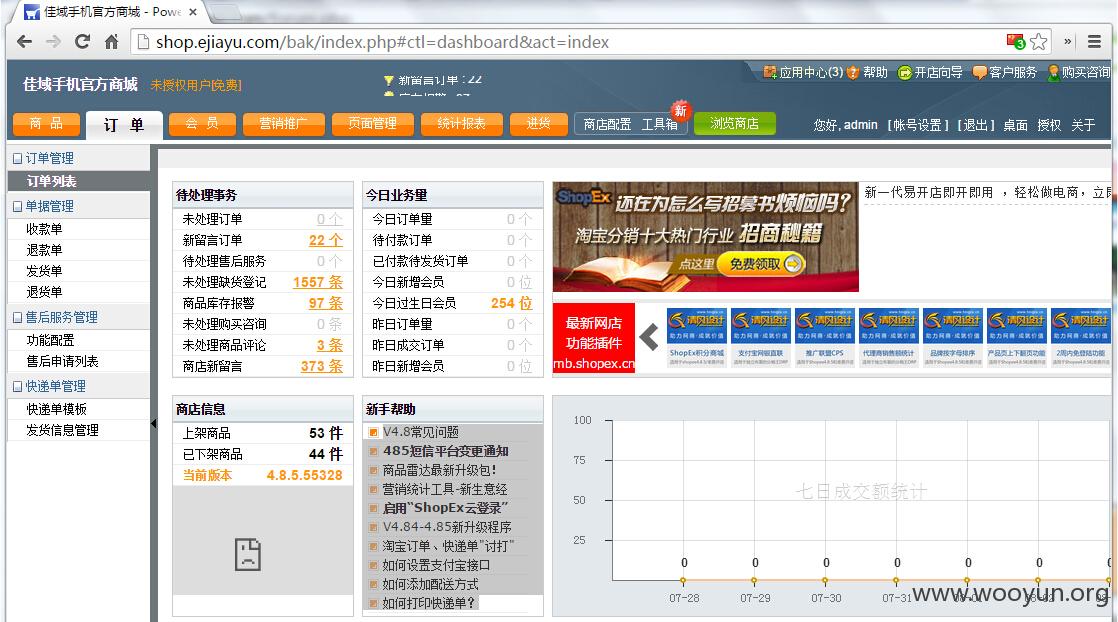Click the 免费领取 banner button
Screen dimensions: 1118x622
click(761, 264)
